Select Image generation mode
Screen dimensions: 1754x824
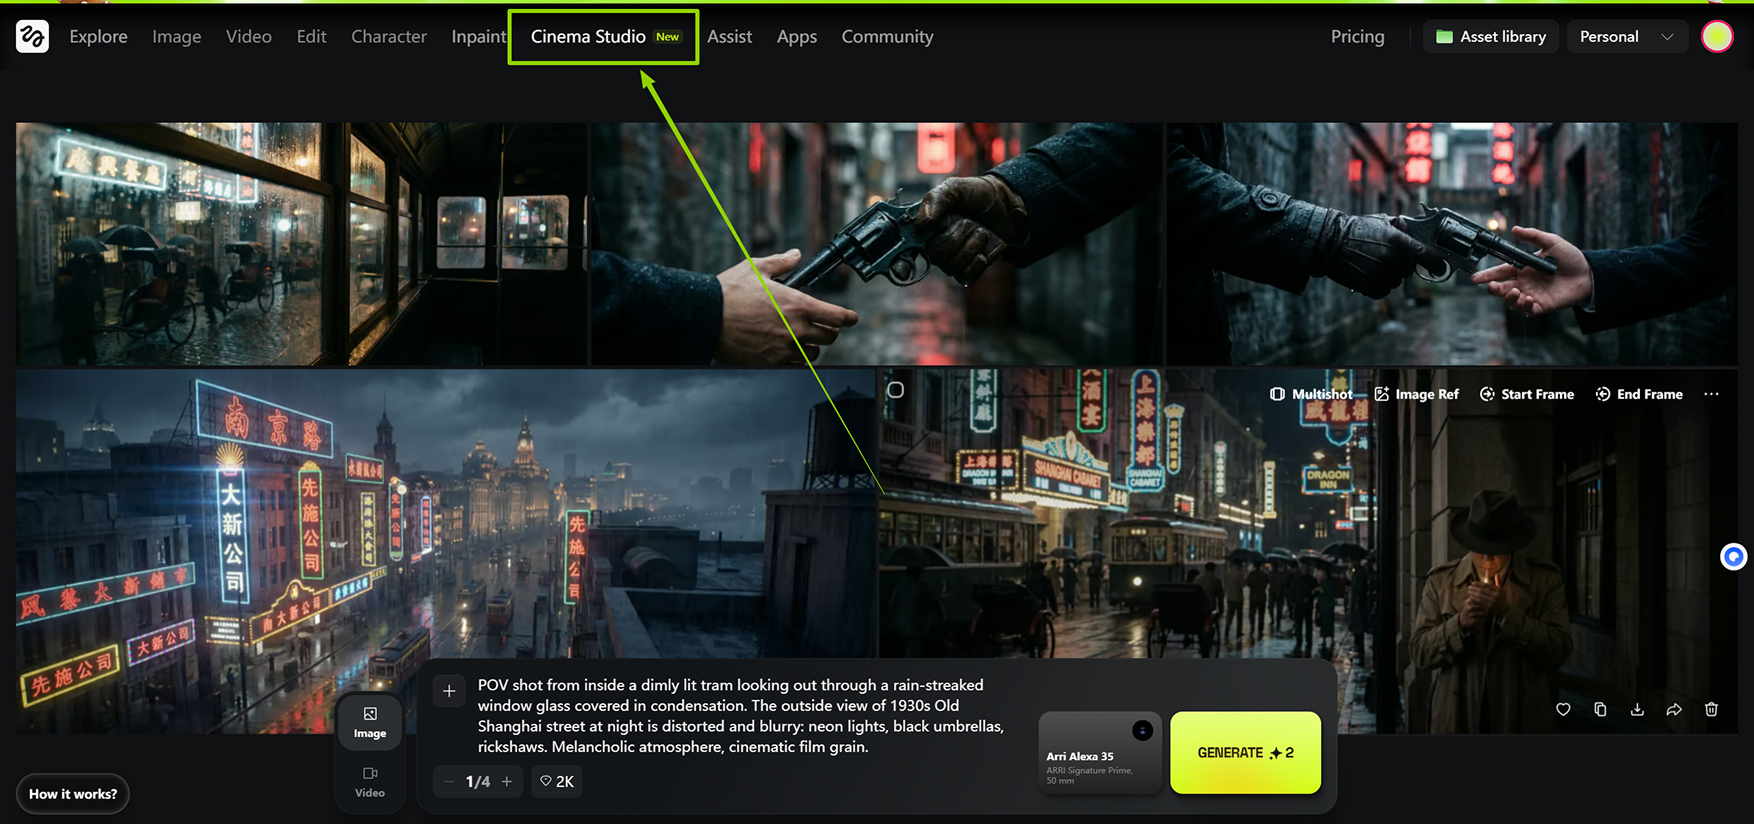[370, 722]
